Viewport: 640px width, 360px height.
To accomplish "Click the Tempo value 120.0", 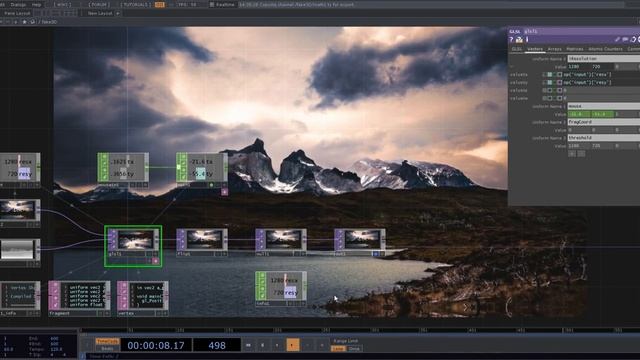I will click(x=56, y=349).
